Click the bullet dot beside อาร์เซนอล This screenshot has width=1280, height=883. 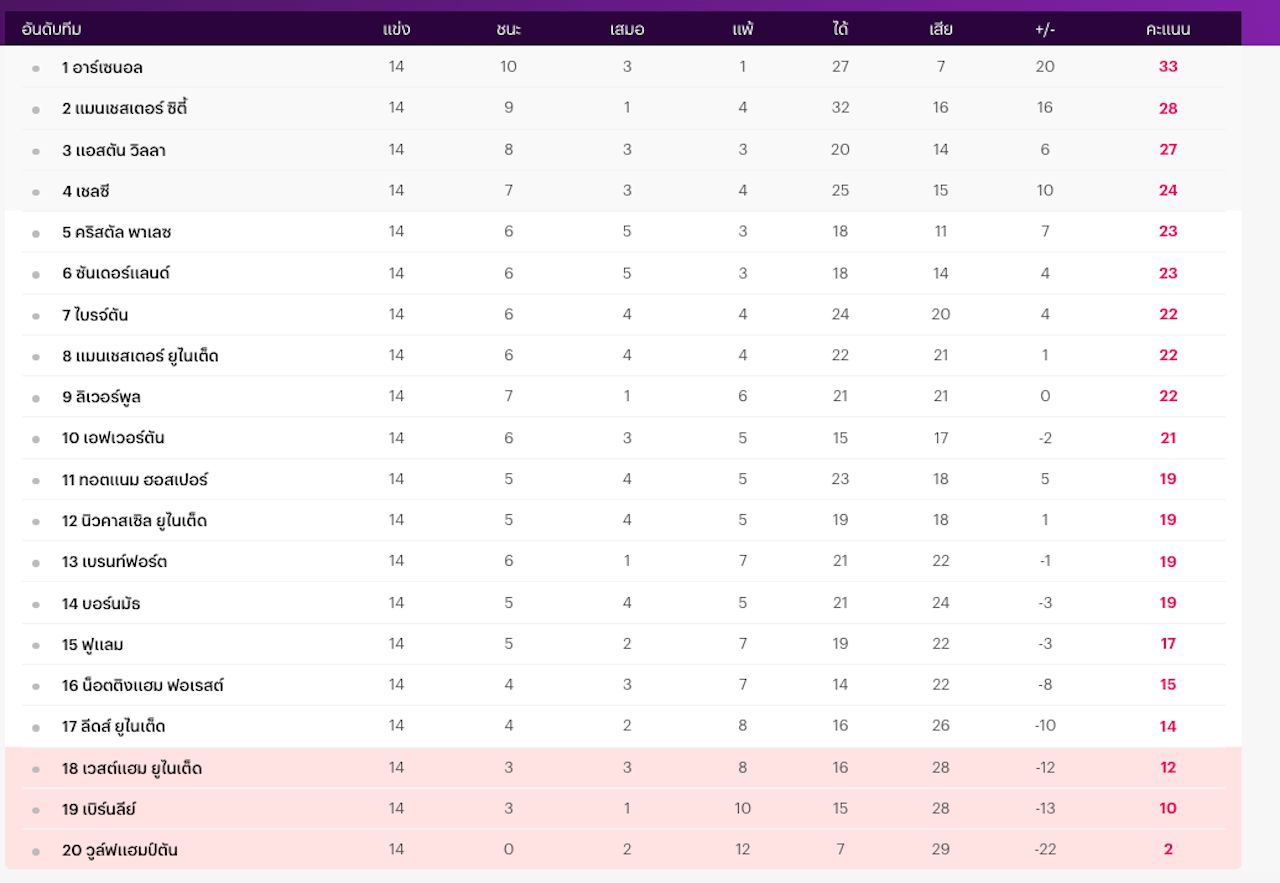(36, 69)
